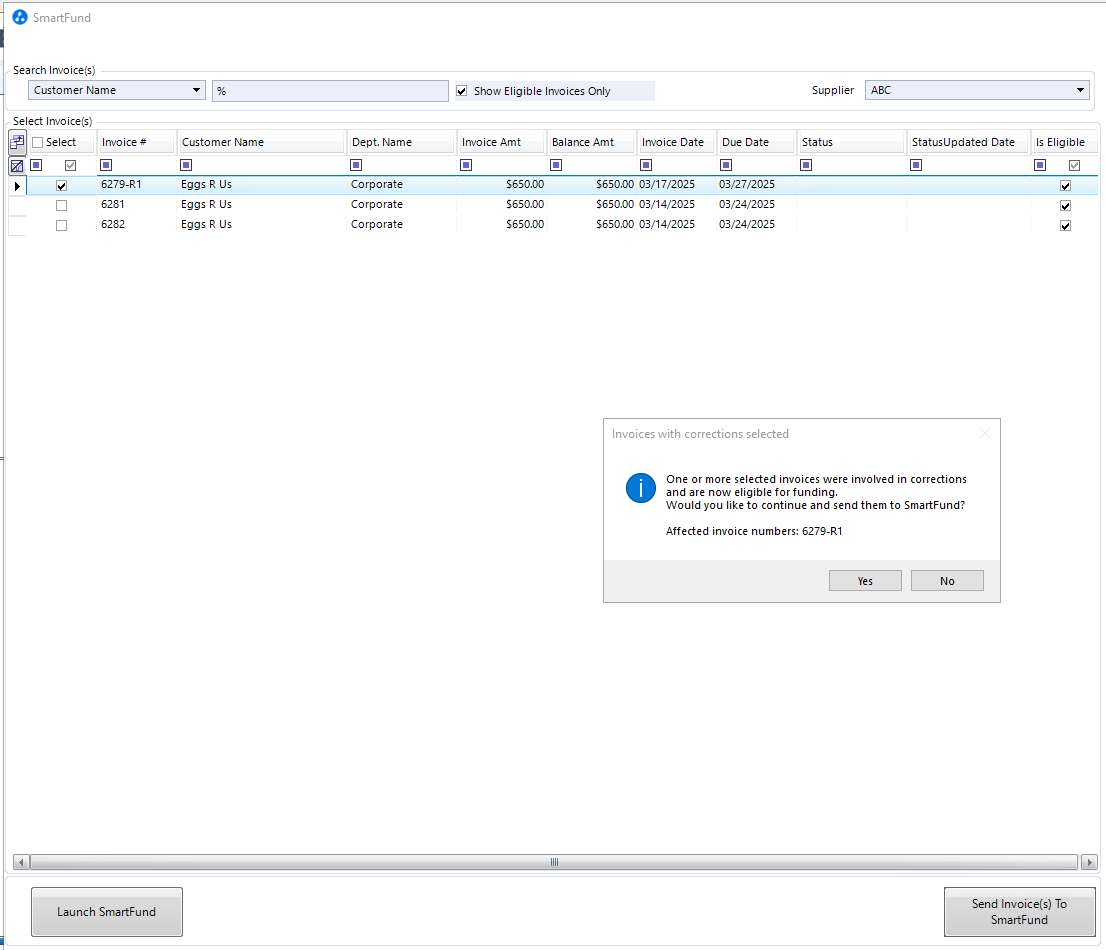Sort by the Balance Amt column header
Image resolution: width=1106 pixels, height=950 pixels.
tap(591, 142)
